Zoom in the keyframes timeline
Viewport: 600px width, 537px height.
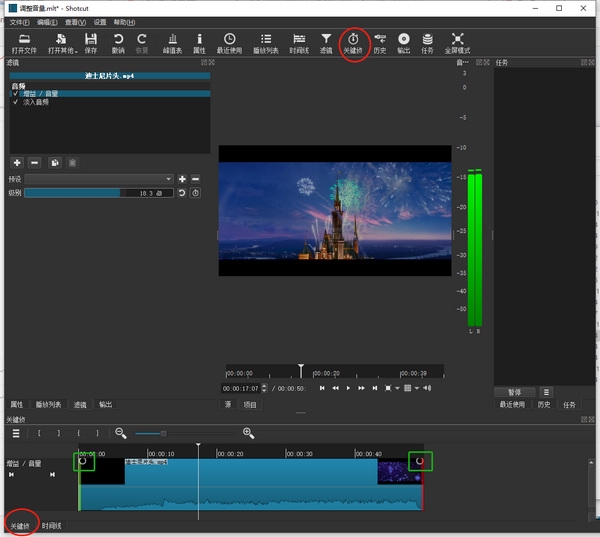[x=248, y=433]
